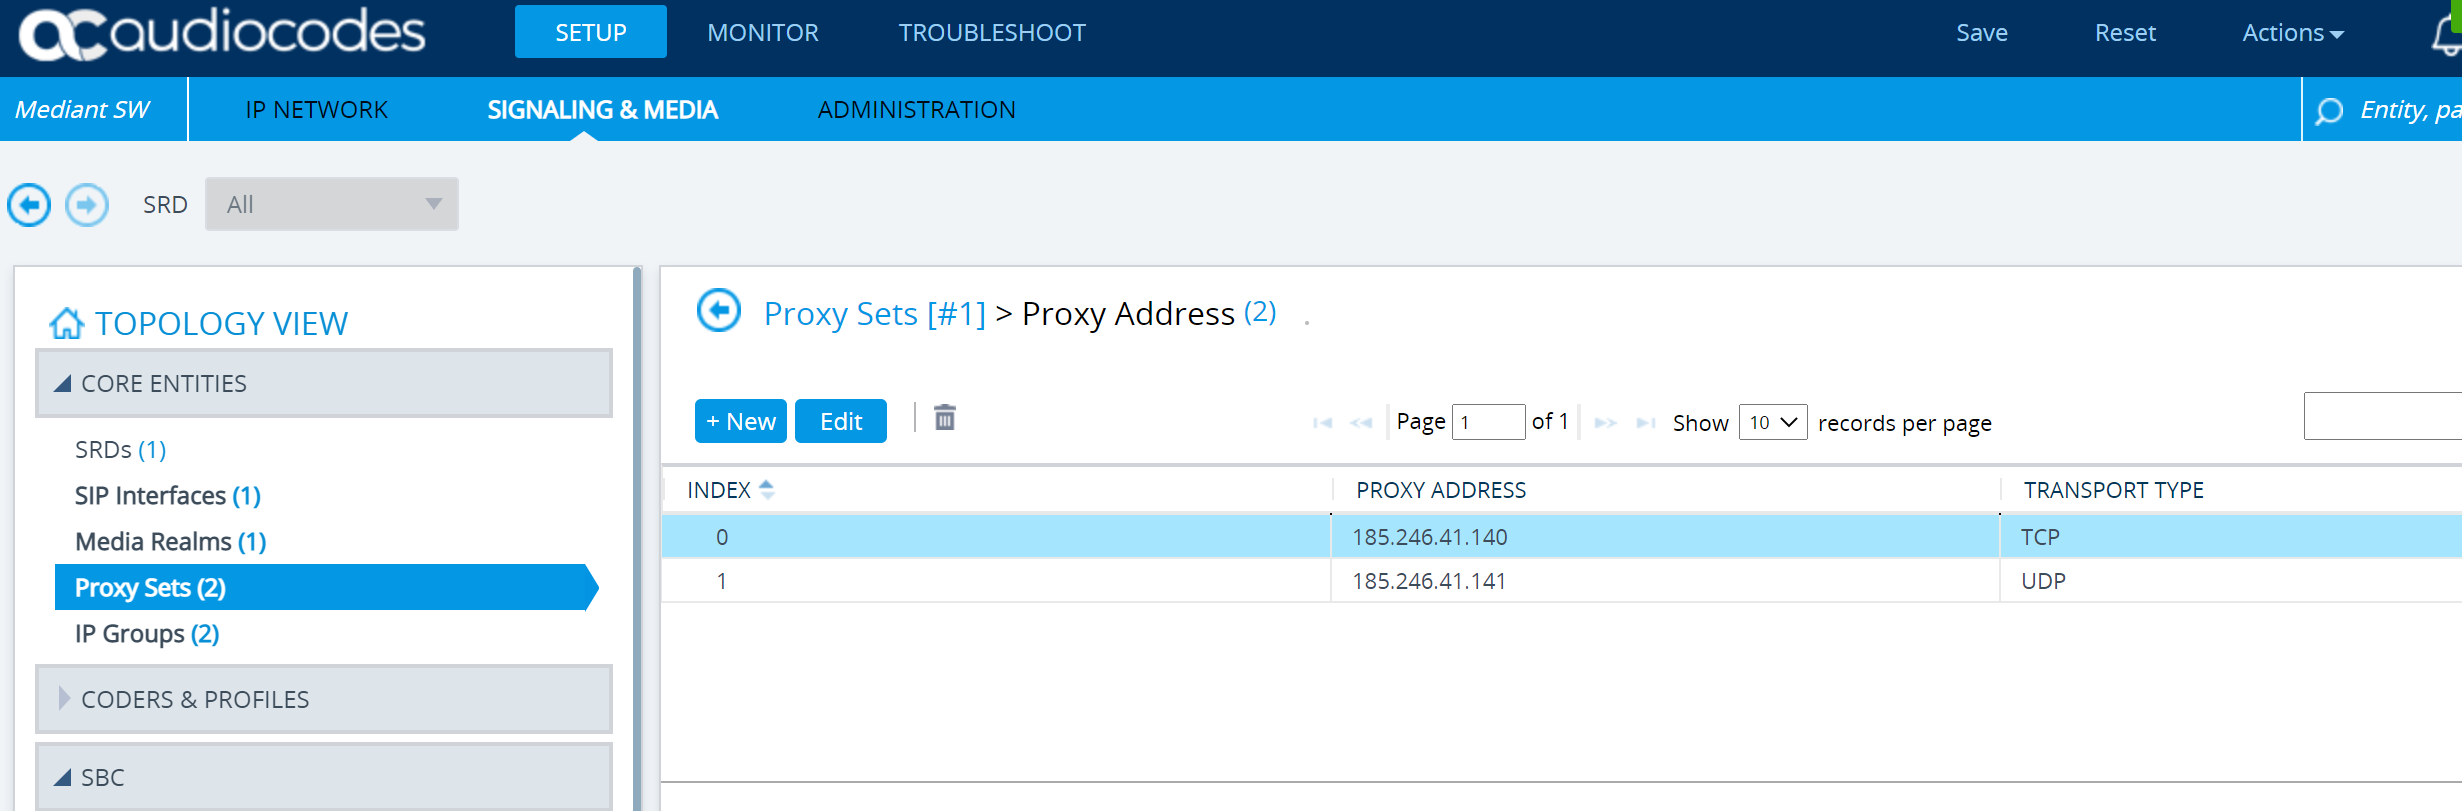Switch to the Monitor tab
Screen dimensions: 2462x811
coord(762,33)
